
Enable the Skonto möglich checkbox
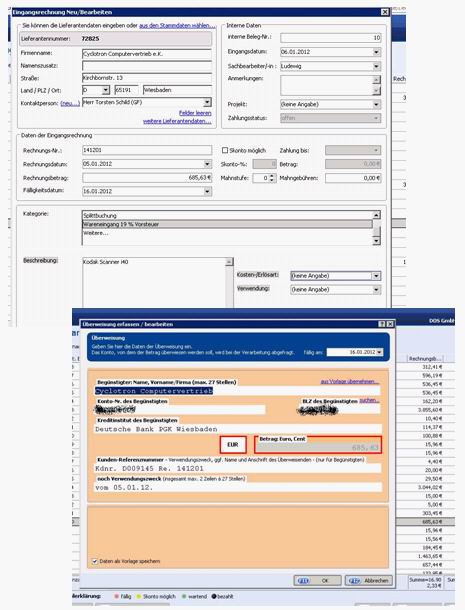coord(225,150)
